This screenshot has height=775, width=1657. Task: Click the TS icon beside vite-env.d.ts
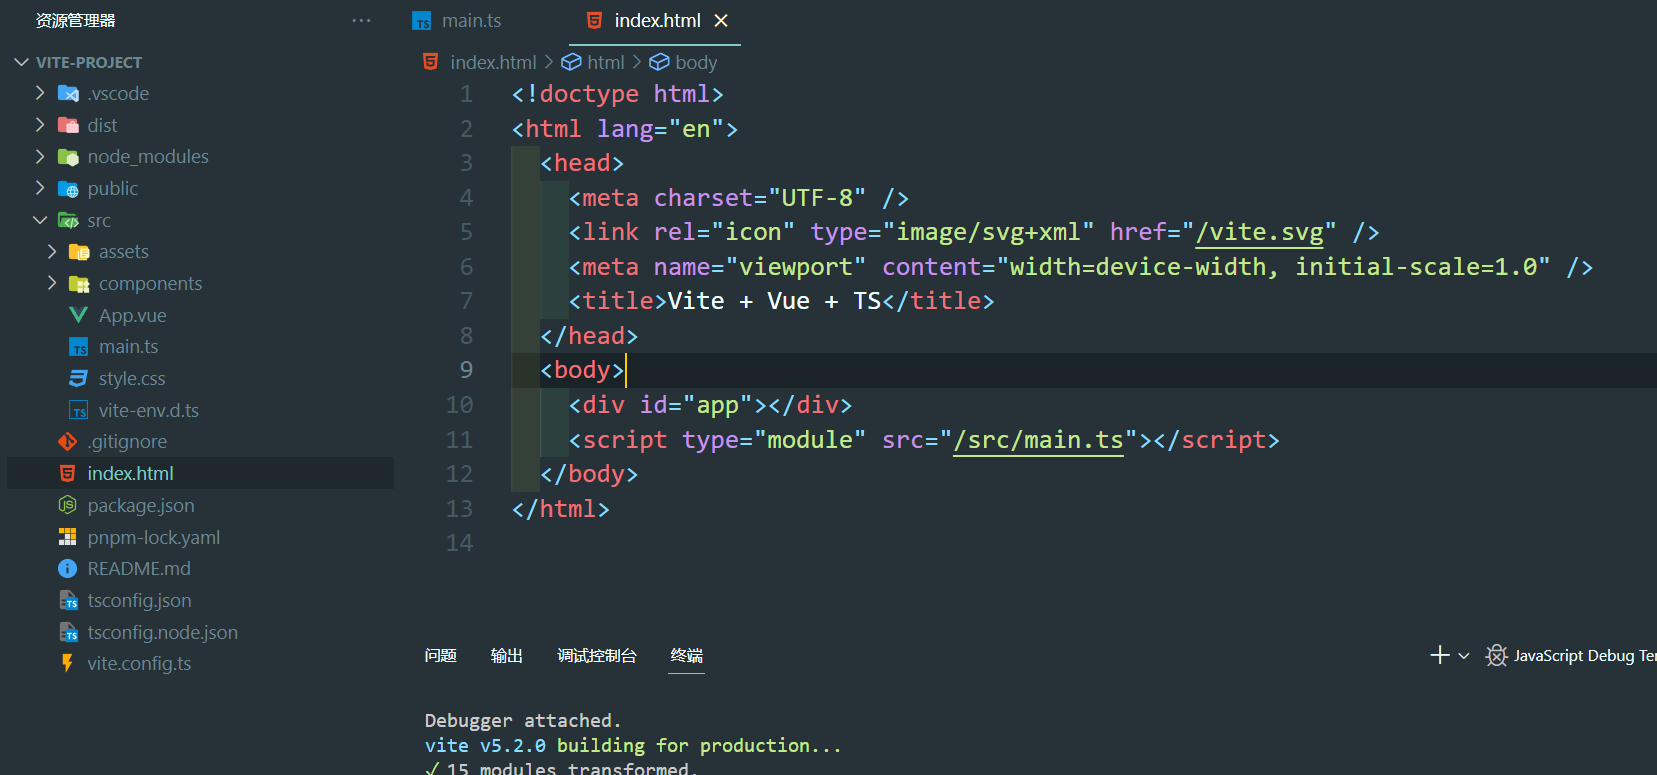pos(79,411)
